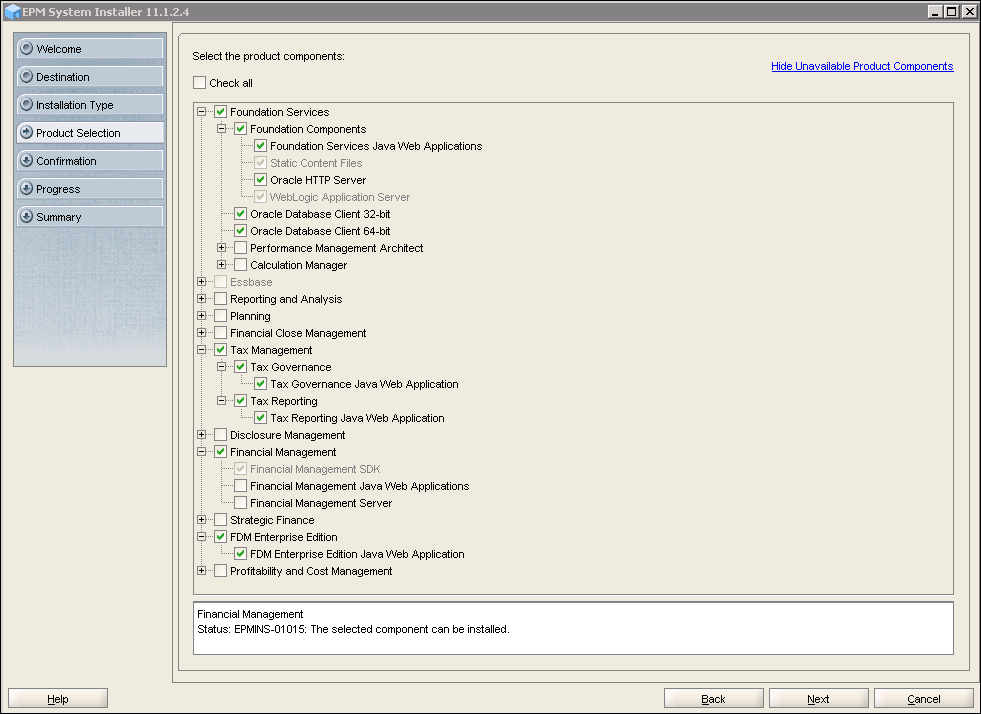981x714 pixels.
Task: Expand the Planning tree node
Action: (201, 315)
